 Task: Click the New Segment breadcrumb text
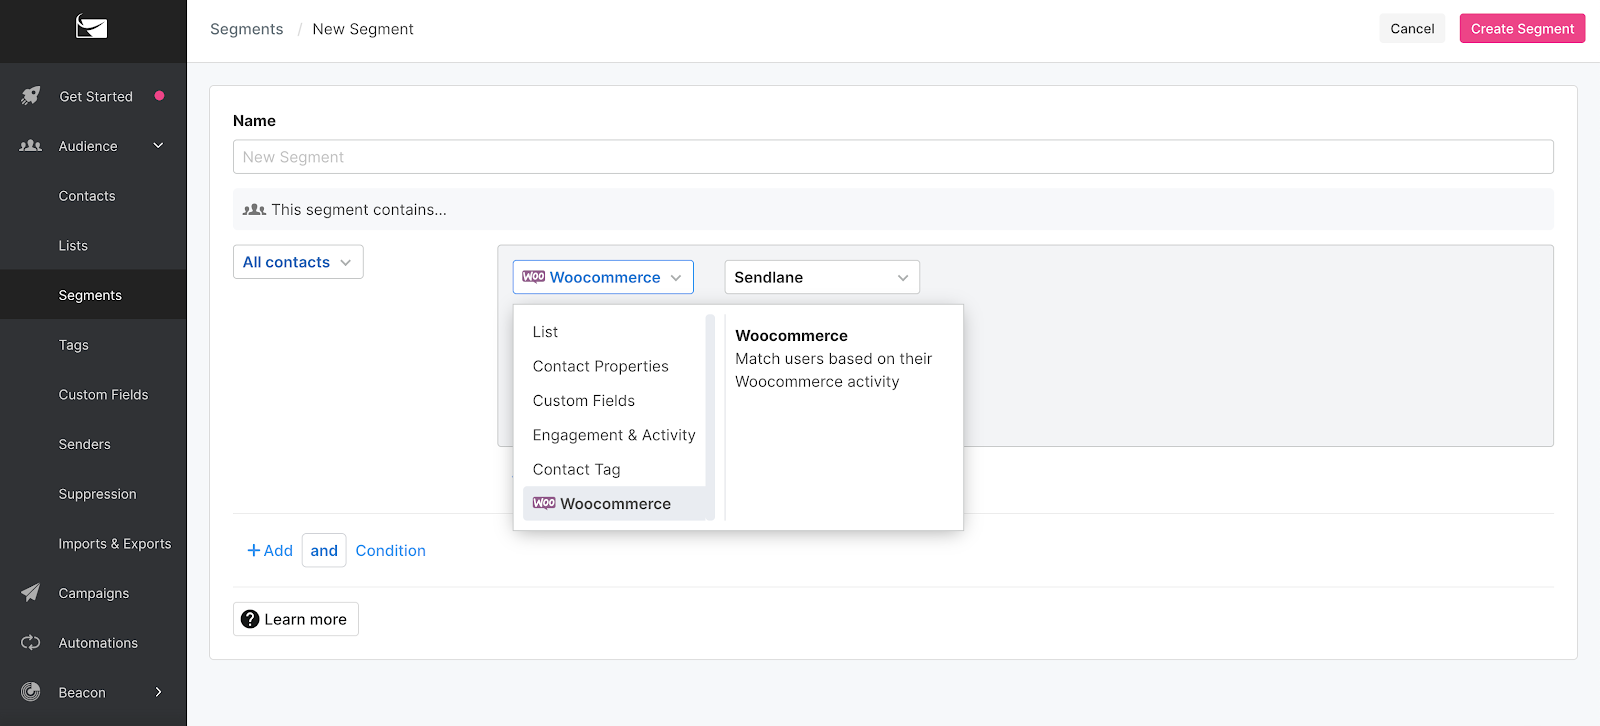pos(362,29)
